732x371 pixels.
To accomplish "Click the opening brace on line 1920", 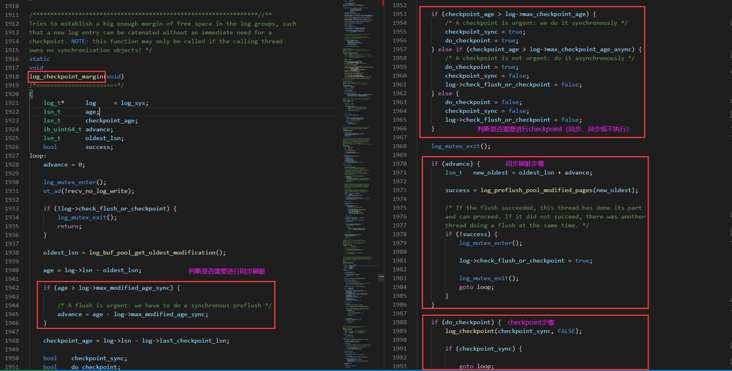I will pyautogui.click(x=31, y=94).
